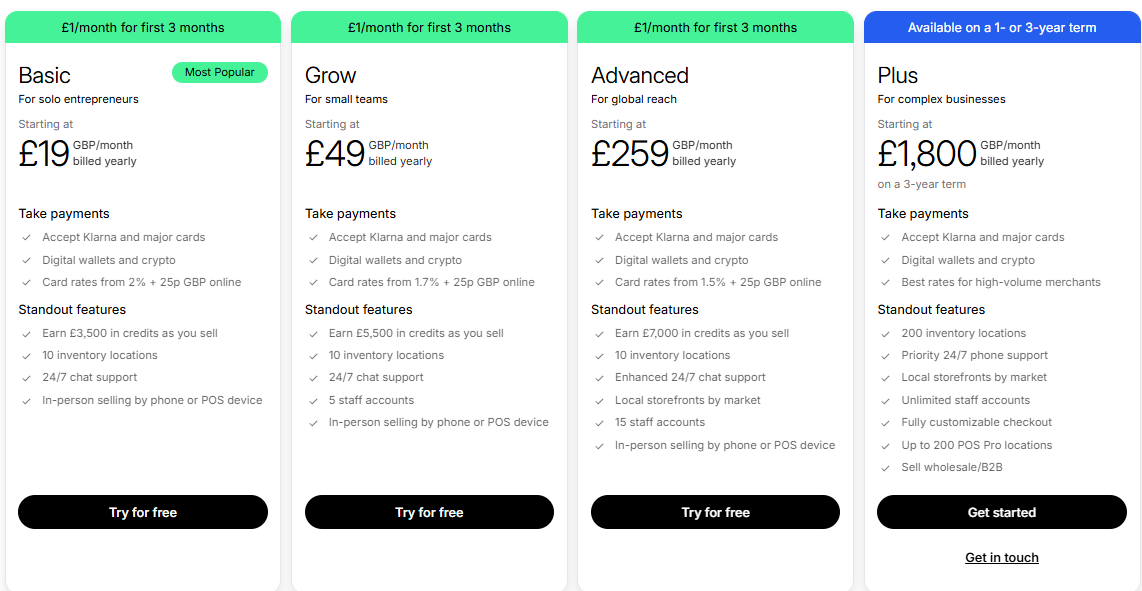Click the Most Popular badge on Basic
This screenshot has height=591, width=1142.
click(220, 72)
